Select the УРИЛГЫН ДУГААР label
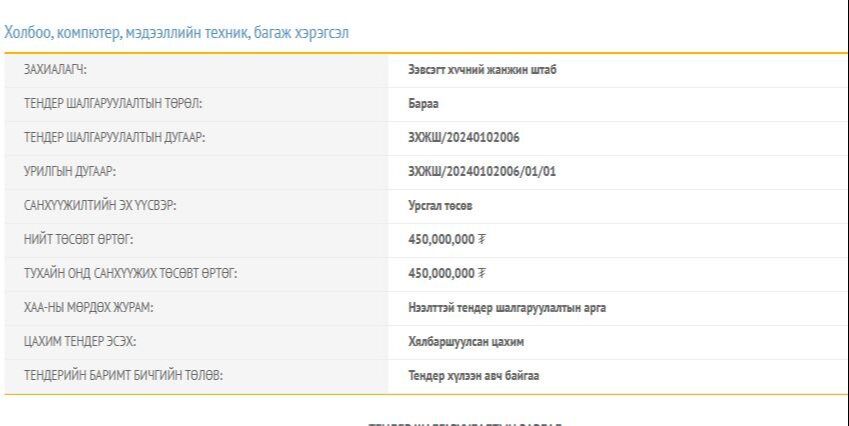Screen dimensions: 849x426 [70, 172]
